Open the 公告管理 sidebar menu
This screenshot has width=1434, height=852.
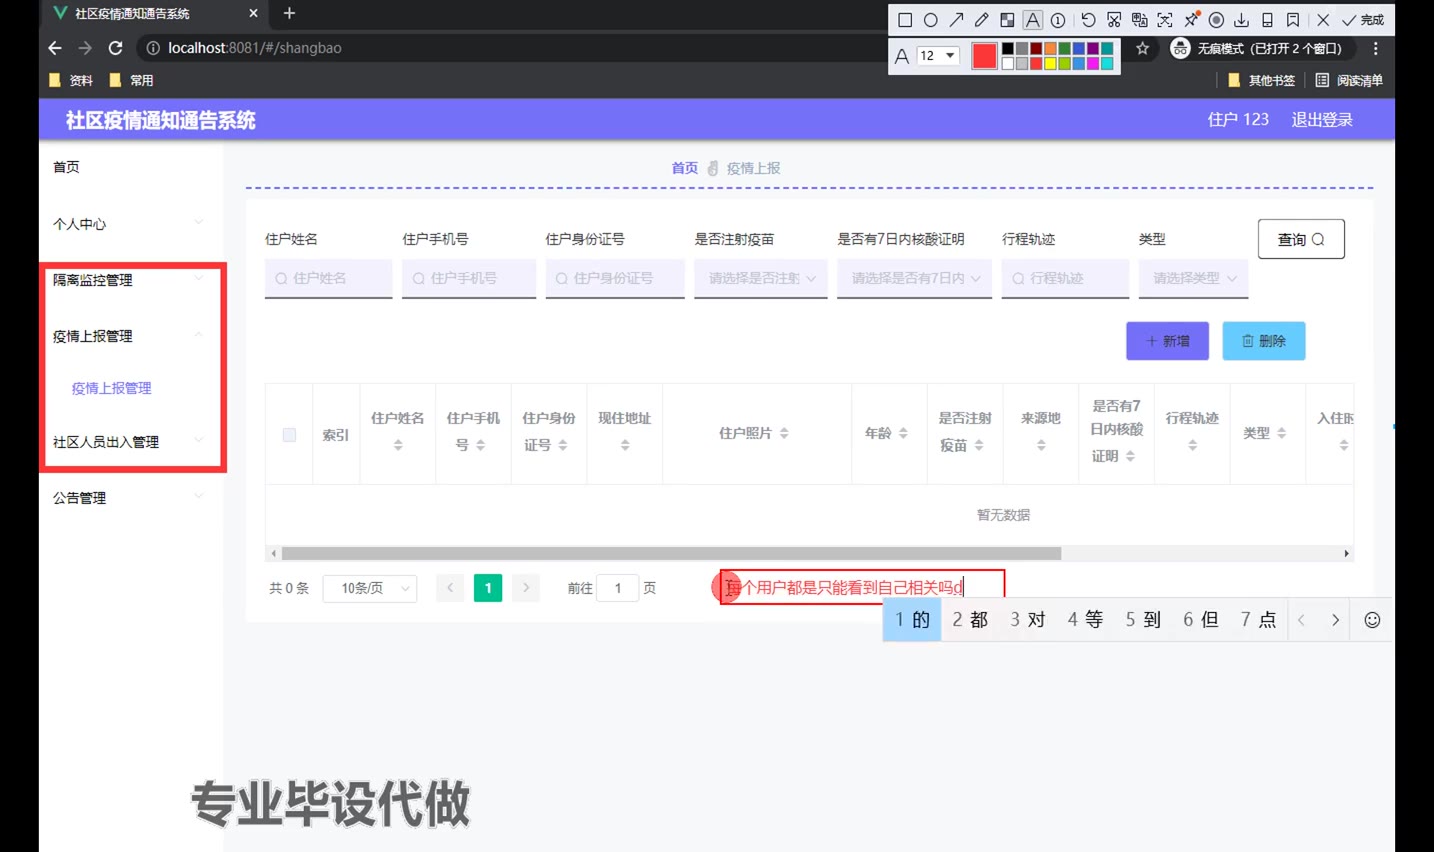(128, 498)
